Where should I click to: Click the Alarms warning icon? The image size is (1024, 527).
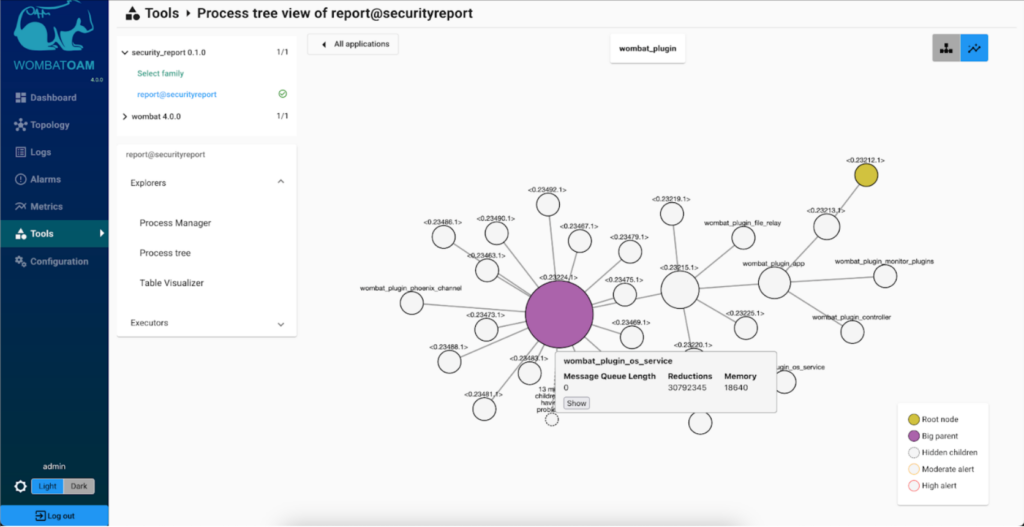tap(20, 179)
